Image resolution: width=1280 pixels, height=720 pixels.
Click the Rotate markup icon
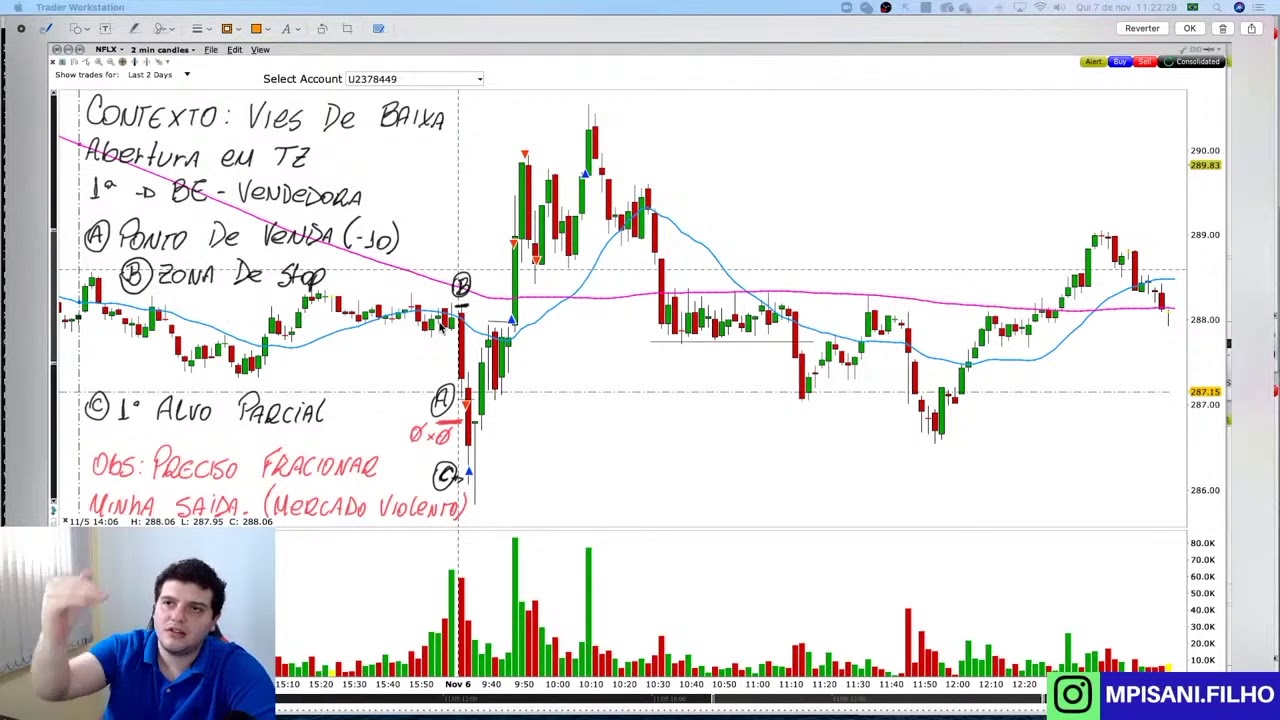322,29
